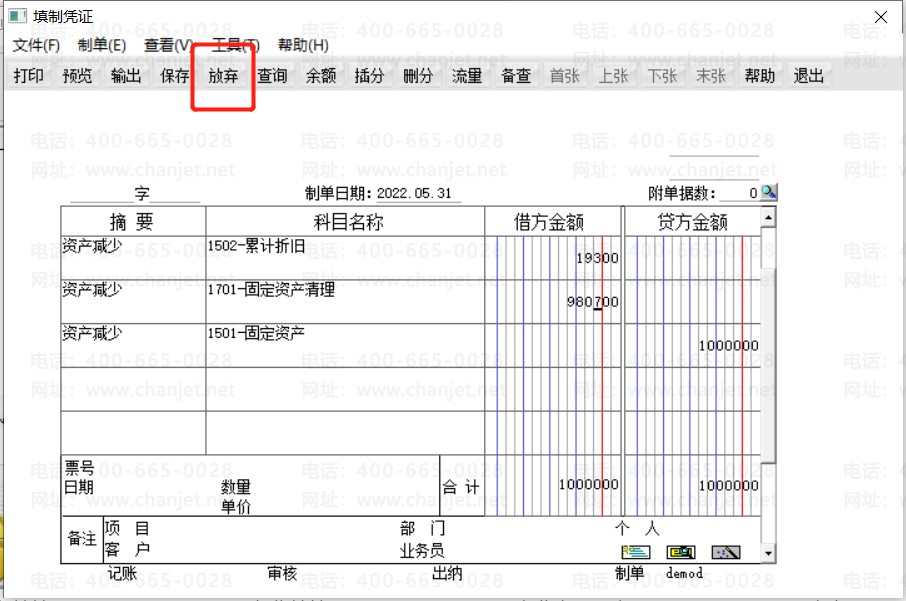906x601 pixels.
Task: Select the 1701-固定资产清理 account cell
Action: coord(345,302)
